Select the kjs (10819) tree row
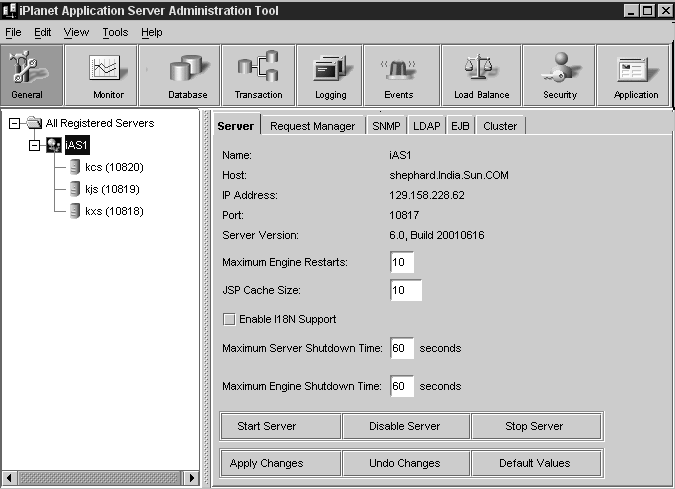The height and width of the screenshot is (489, 675). (x=112, y=189)
